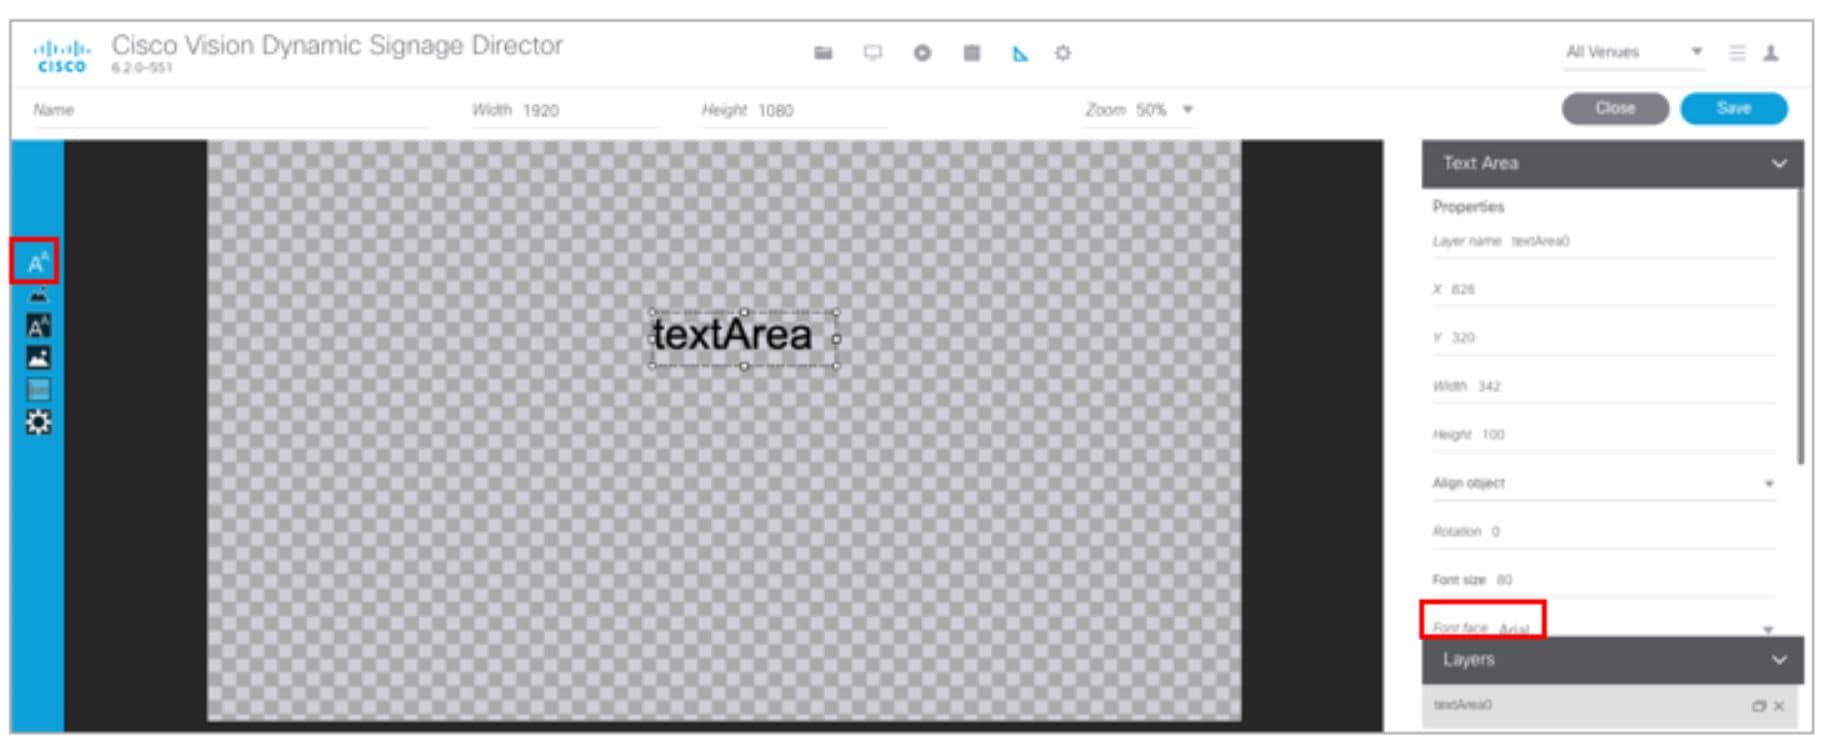
Task: Edit the Layer name field
Action: coord(1604,242)
